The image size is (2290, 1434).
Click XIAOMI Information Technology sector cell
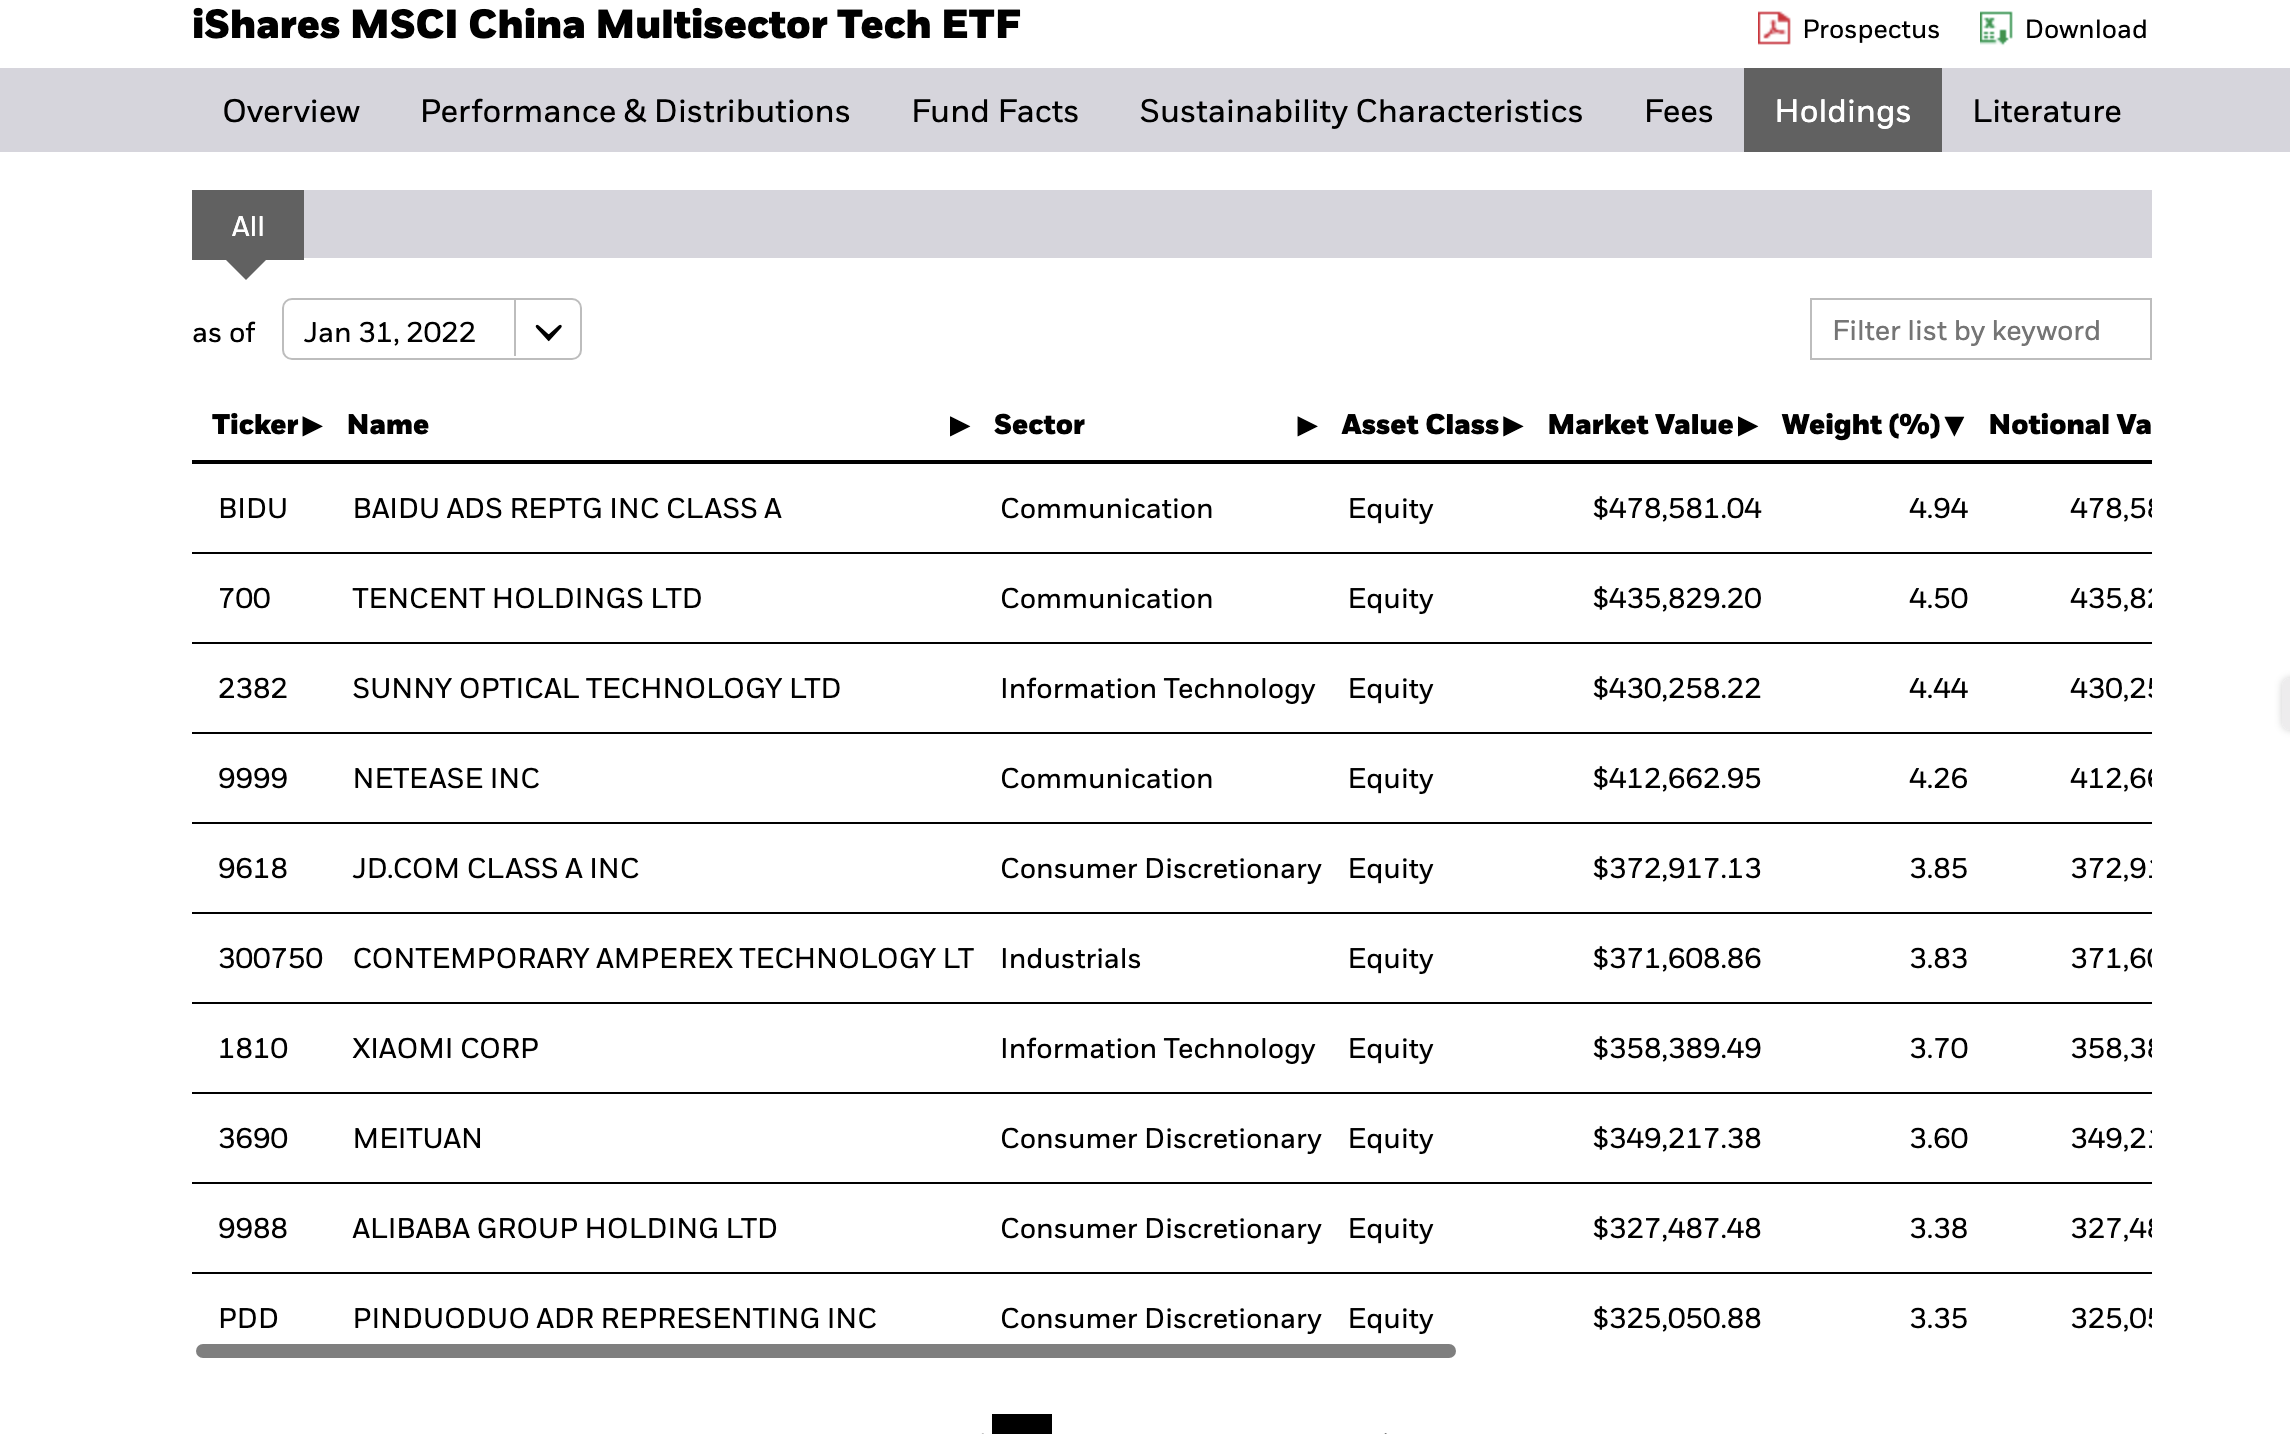pos(1157,1048)
